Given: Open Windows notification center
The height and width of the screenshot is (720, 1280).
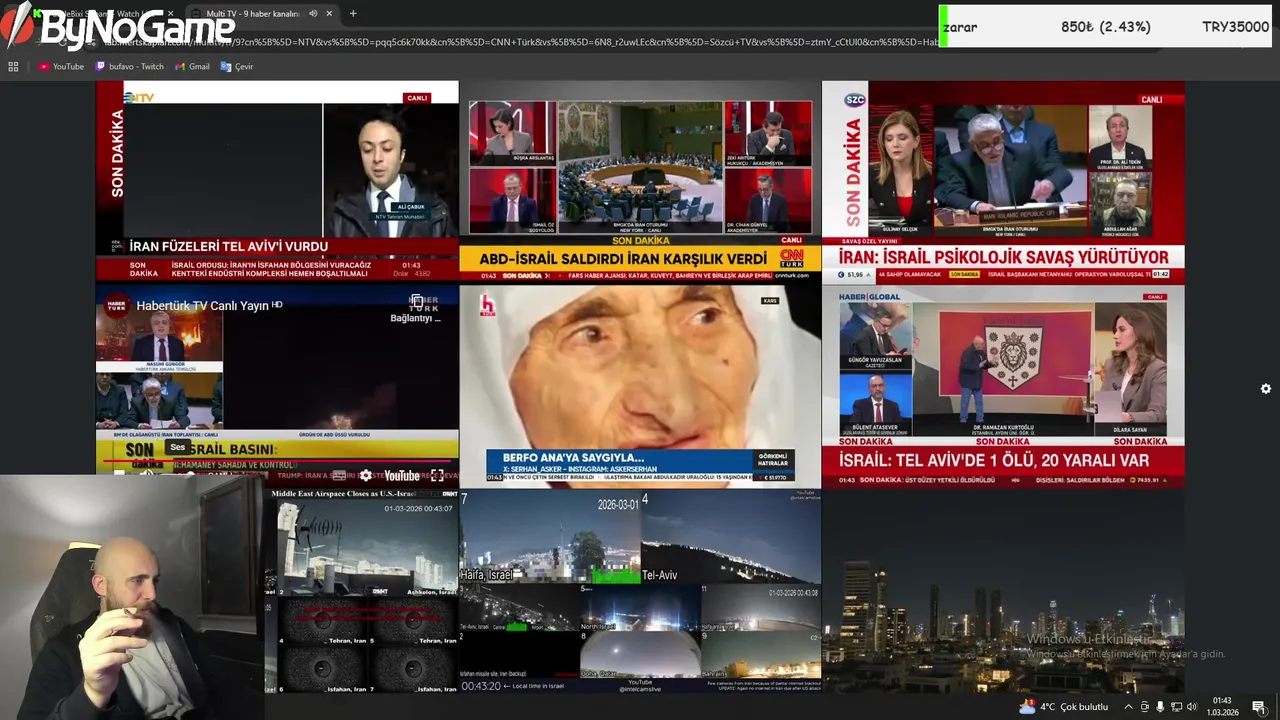Looking at the screenshot, I should (x=1259, y=707).
